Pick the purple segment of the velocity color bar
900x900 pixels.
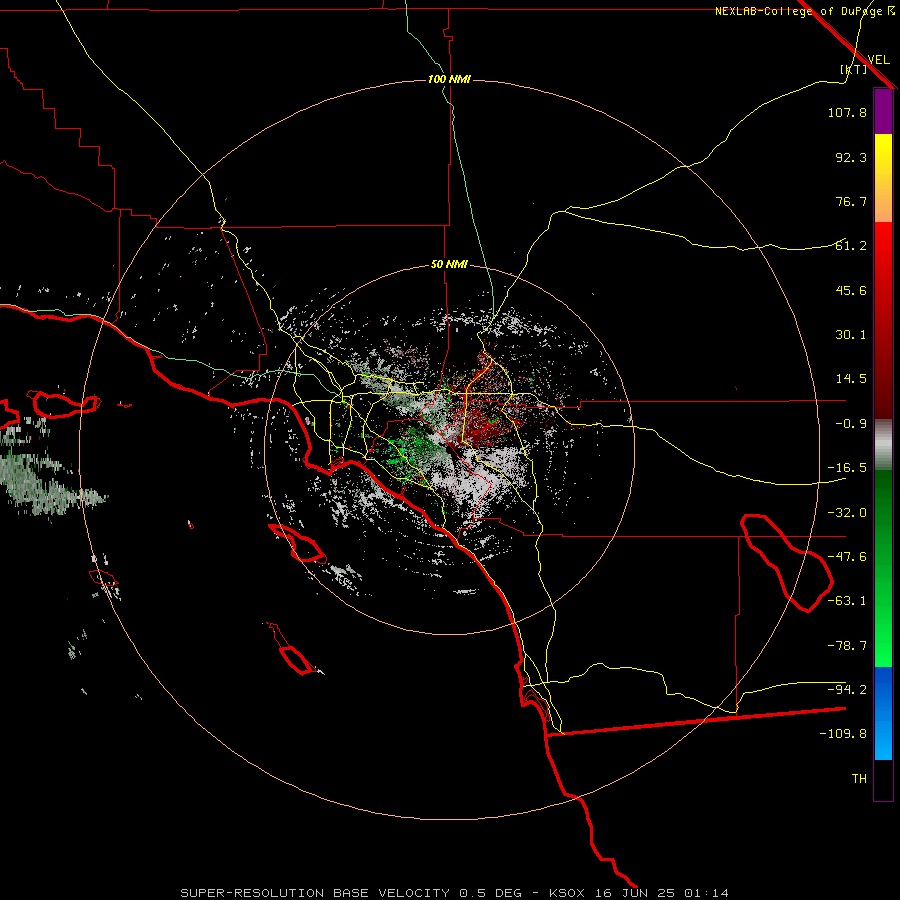coord(883,111)
